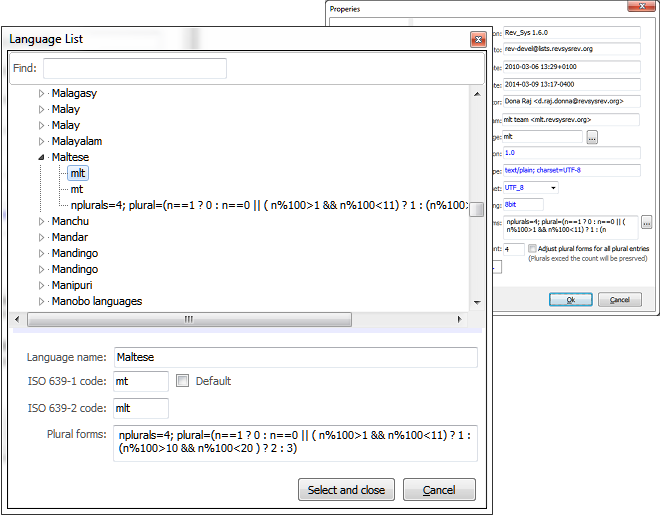
Task: Click Cancel in the Properties window
Action: point(620,300)
